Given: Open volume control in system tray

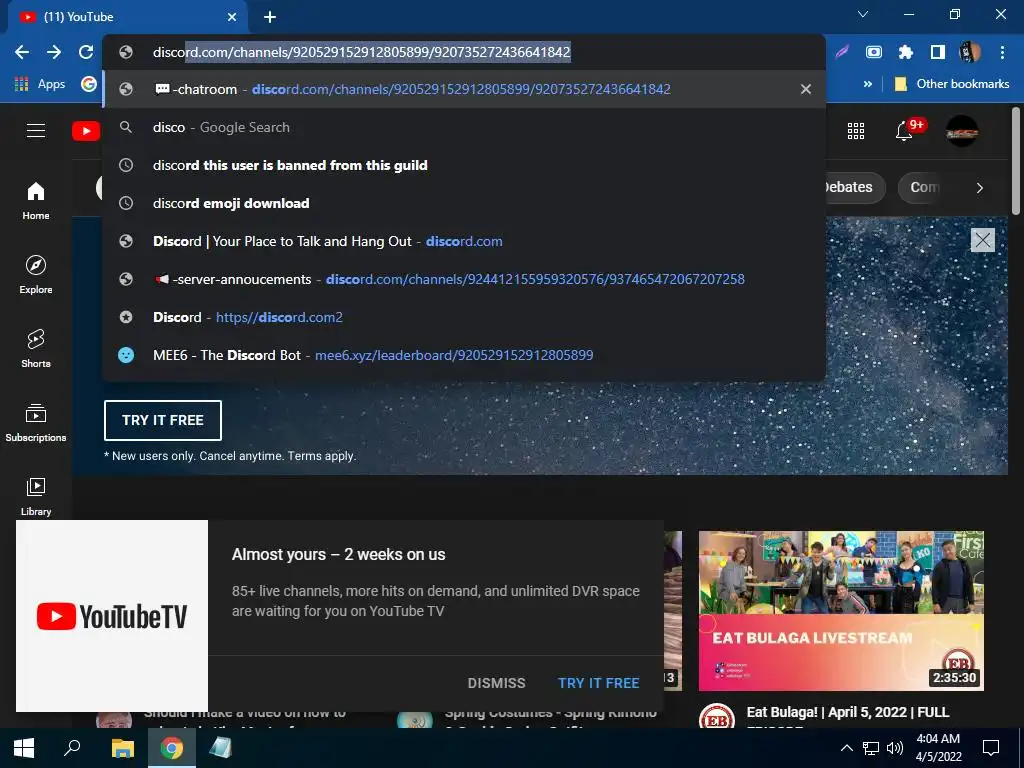Looking at the screenshot, I should coord(895,748).
